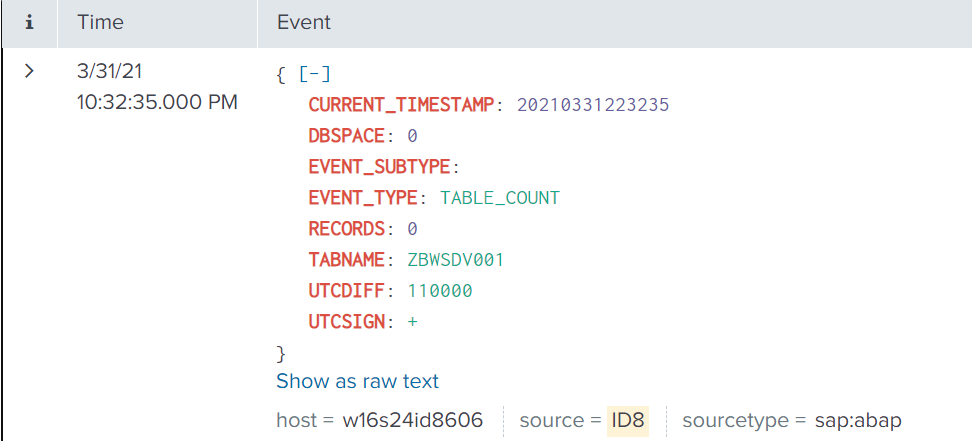The height and width of the screenshot is (441, 972).
Task: Select the DBSPACE value 0
Action: click(x=412, y=136)
